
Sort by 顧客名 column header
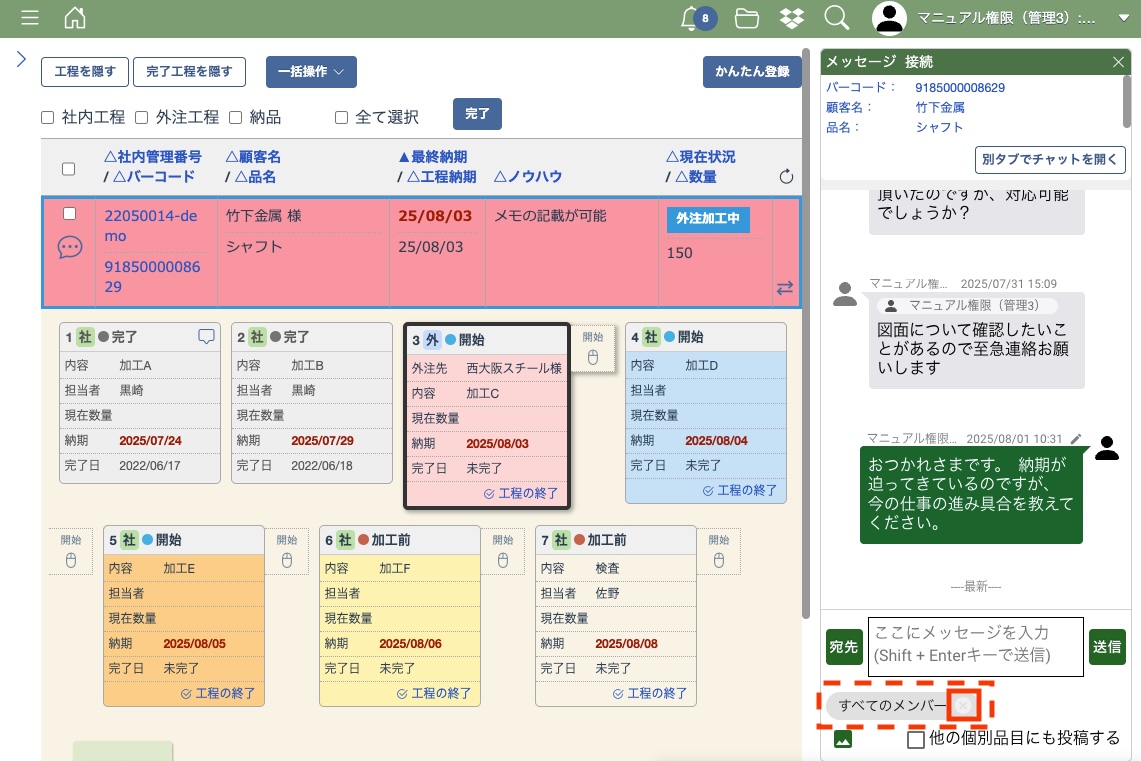point(253,157)
